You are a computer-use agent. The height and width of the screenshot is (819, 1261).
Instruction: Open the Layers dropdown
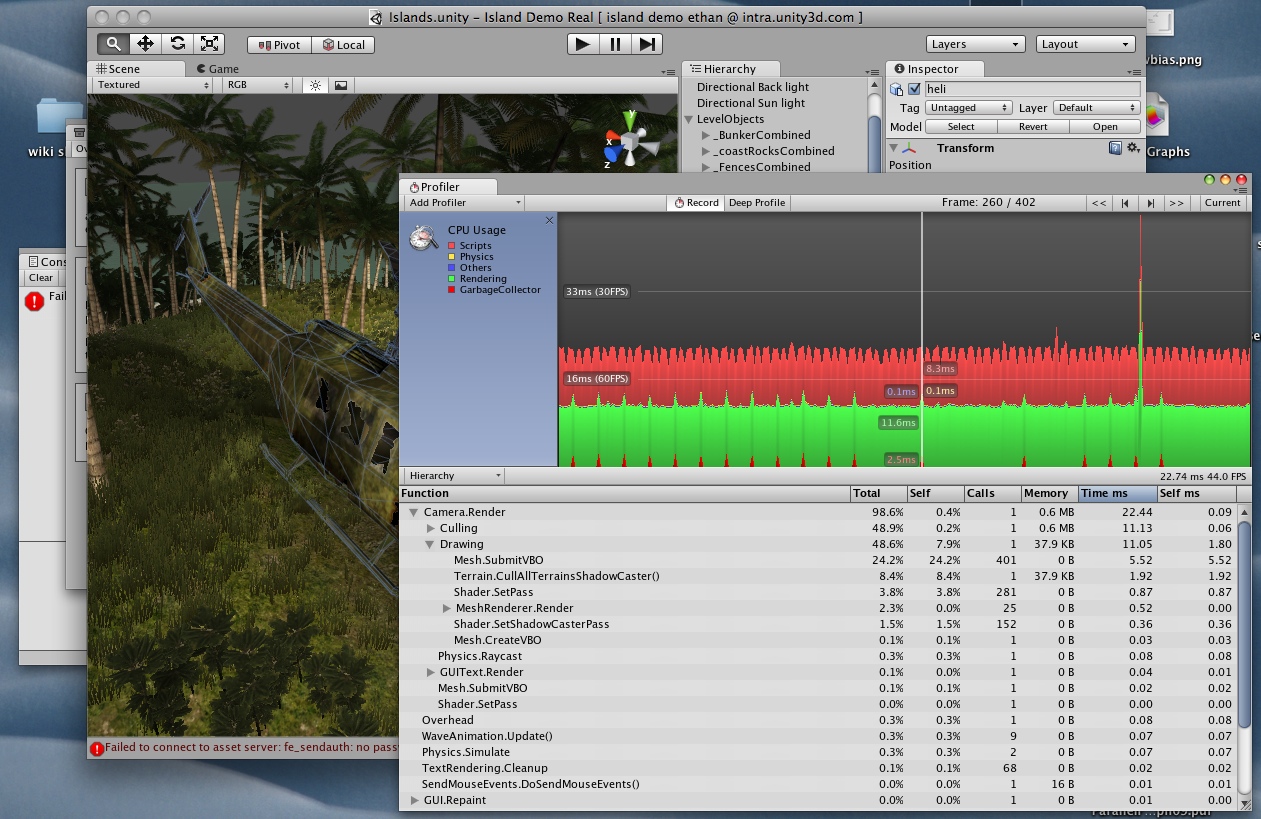(975, 44)
